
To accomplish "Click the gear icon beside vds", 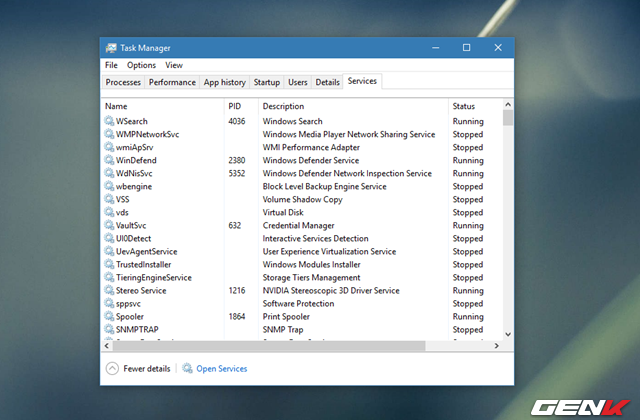I will point(109,212).
